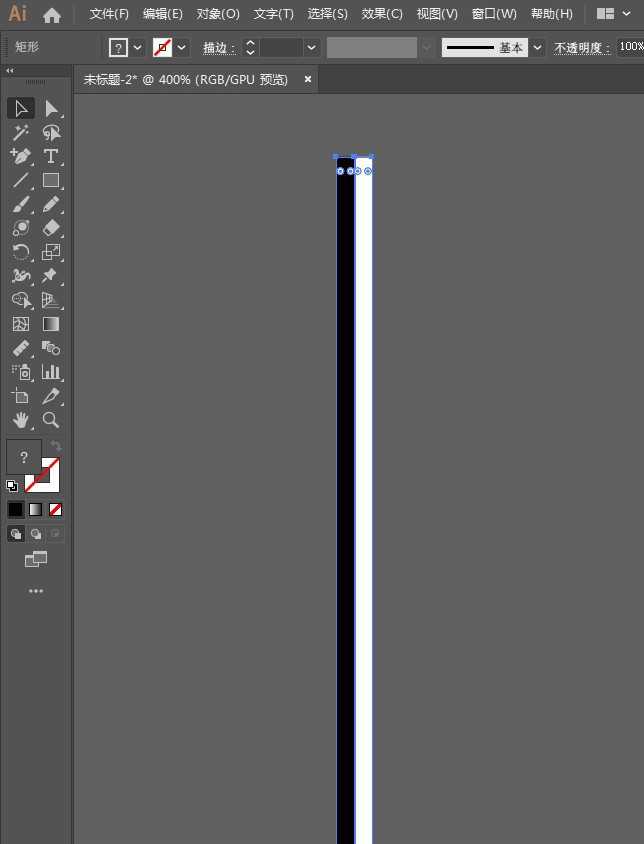The height and width of the screenshot is (844, 644).
Task: Go to Home screen icon
Action: point(52,15)
